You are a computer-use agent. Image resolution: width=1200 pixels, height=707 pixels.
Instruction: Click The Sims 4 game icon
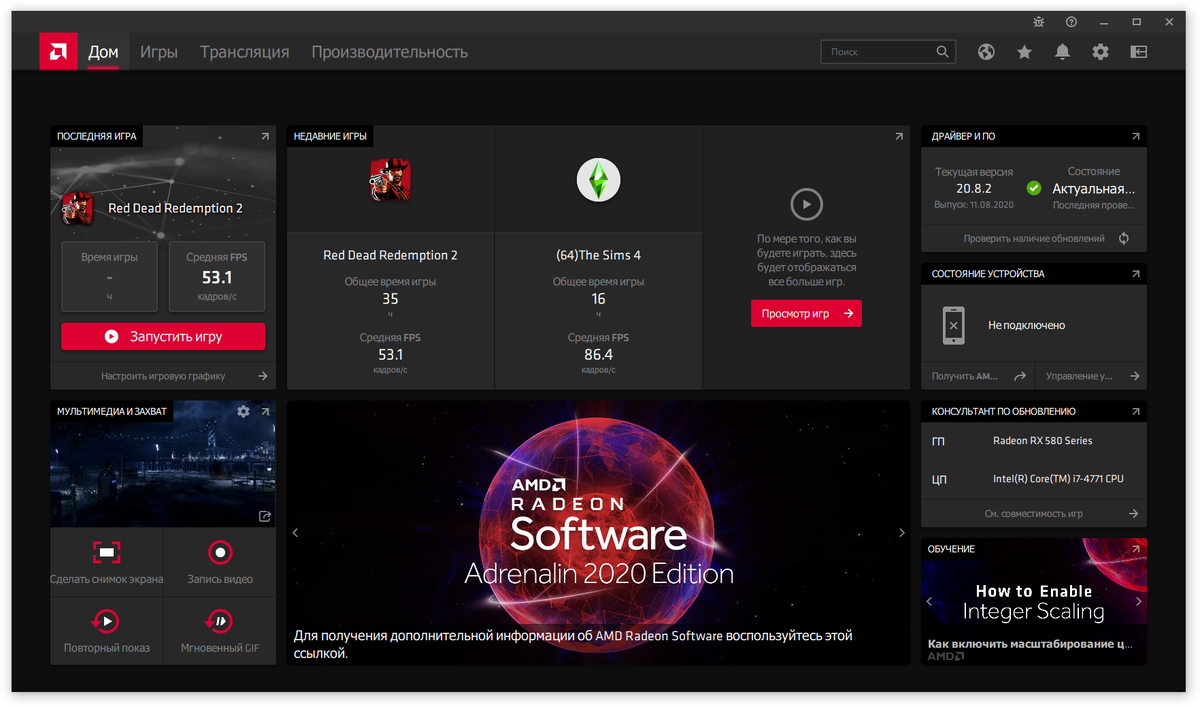click(598, 180)
